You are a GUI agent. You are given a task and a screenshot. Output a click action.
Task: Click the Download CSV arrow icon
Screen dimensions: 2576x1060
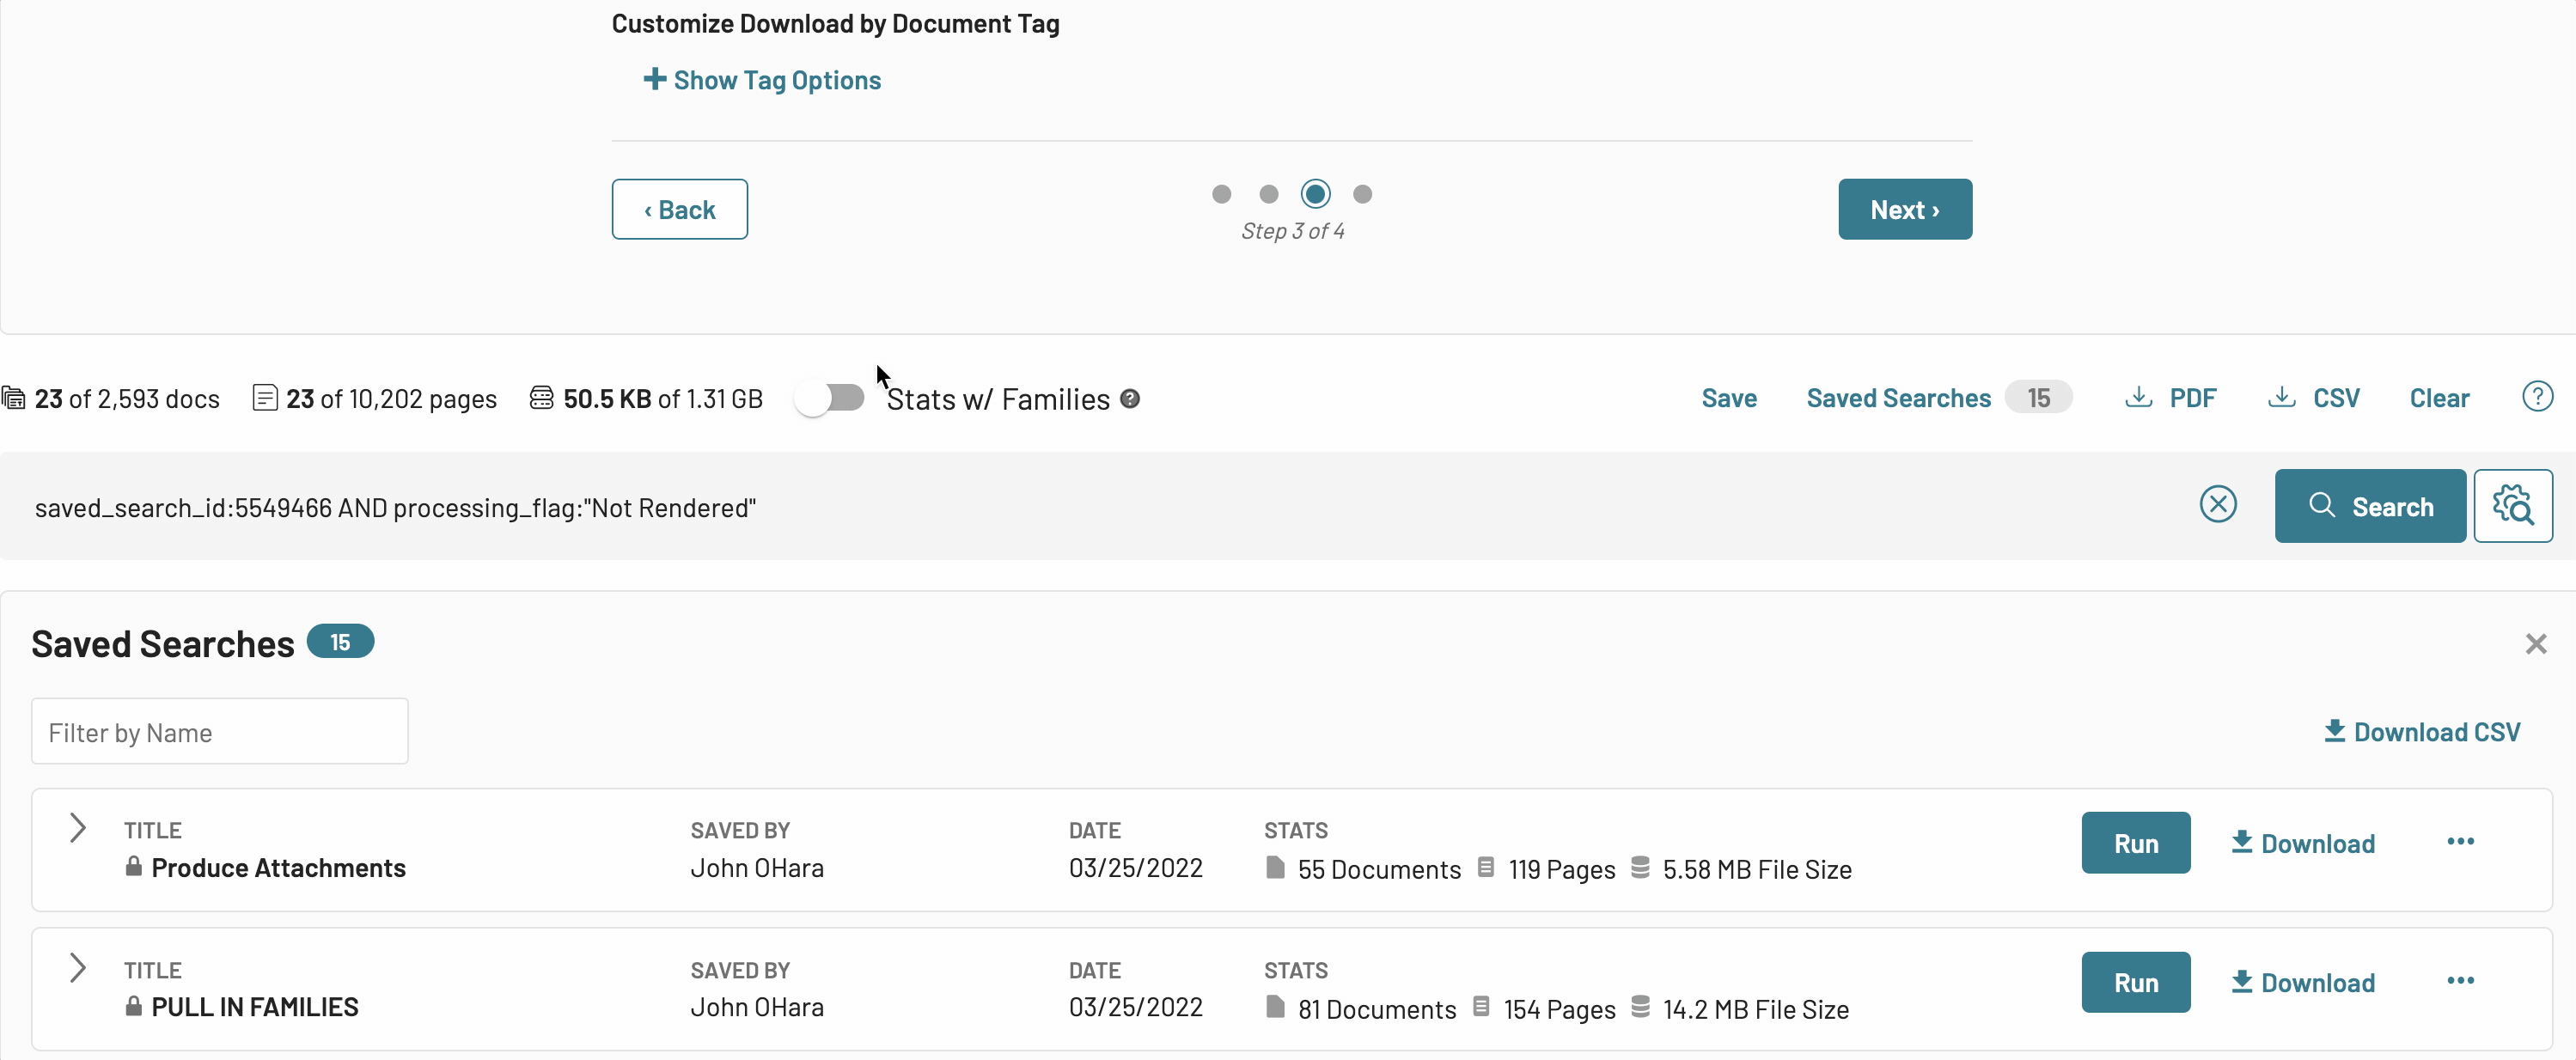[2334, 731]
